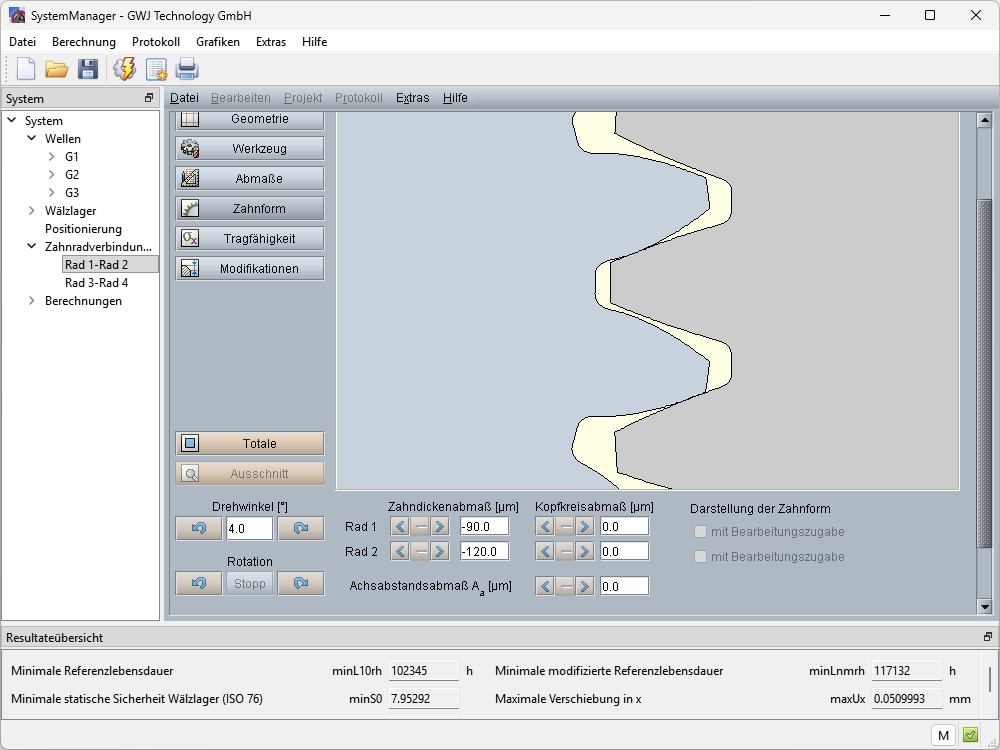Open the protocol report toolbar icon
Viewport: 1000px width, 750px height.
[x=156, y=69]
